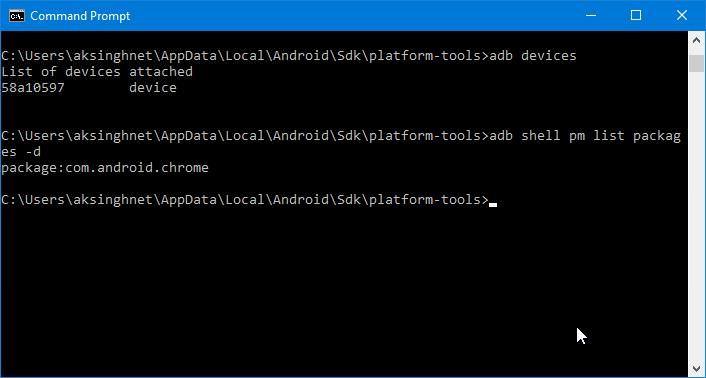Open the Command Prompt system menu icon
The height and width of the screenshot is (378, 706).
click(x=16, y=16)
